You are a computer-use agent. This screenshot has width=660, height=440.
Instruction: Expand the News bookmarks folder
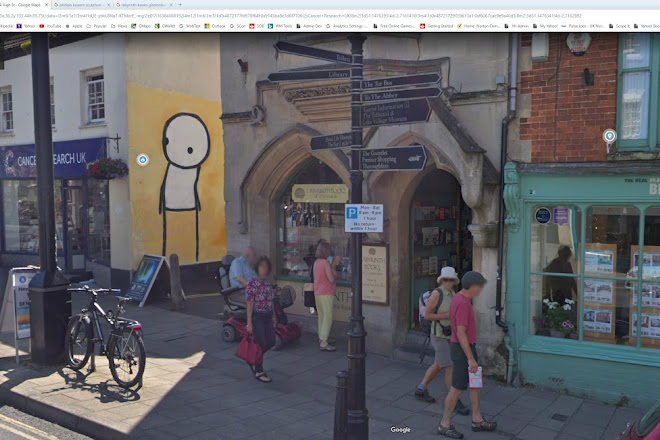coord(119,26)
